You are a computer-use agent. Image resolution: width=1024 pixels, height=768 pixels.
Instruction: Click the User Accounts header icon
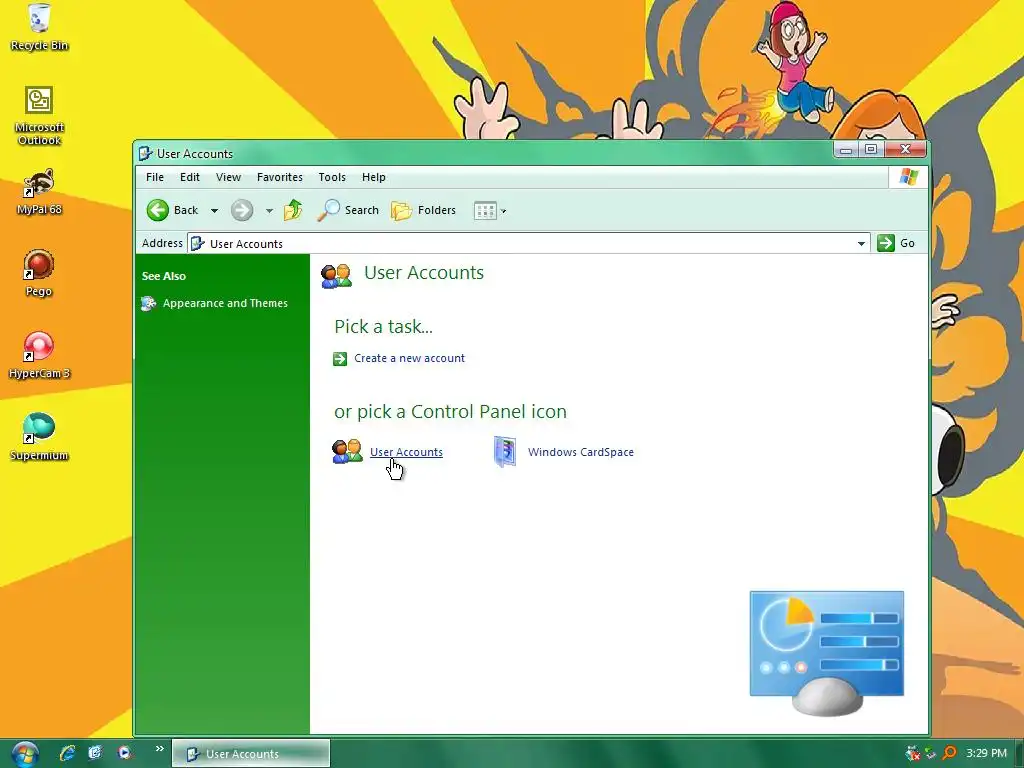tap(336, 276)
